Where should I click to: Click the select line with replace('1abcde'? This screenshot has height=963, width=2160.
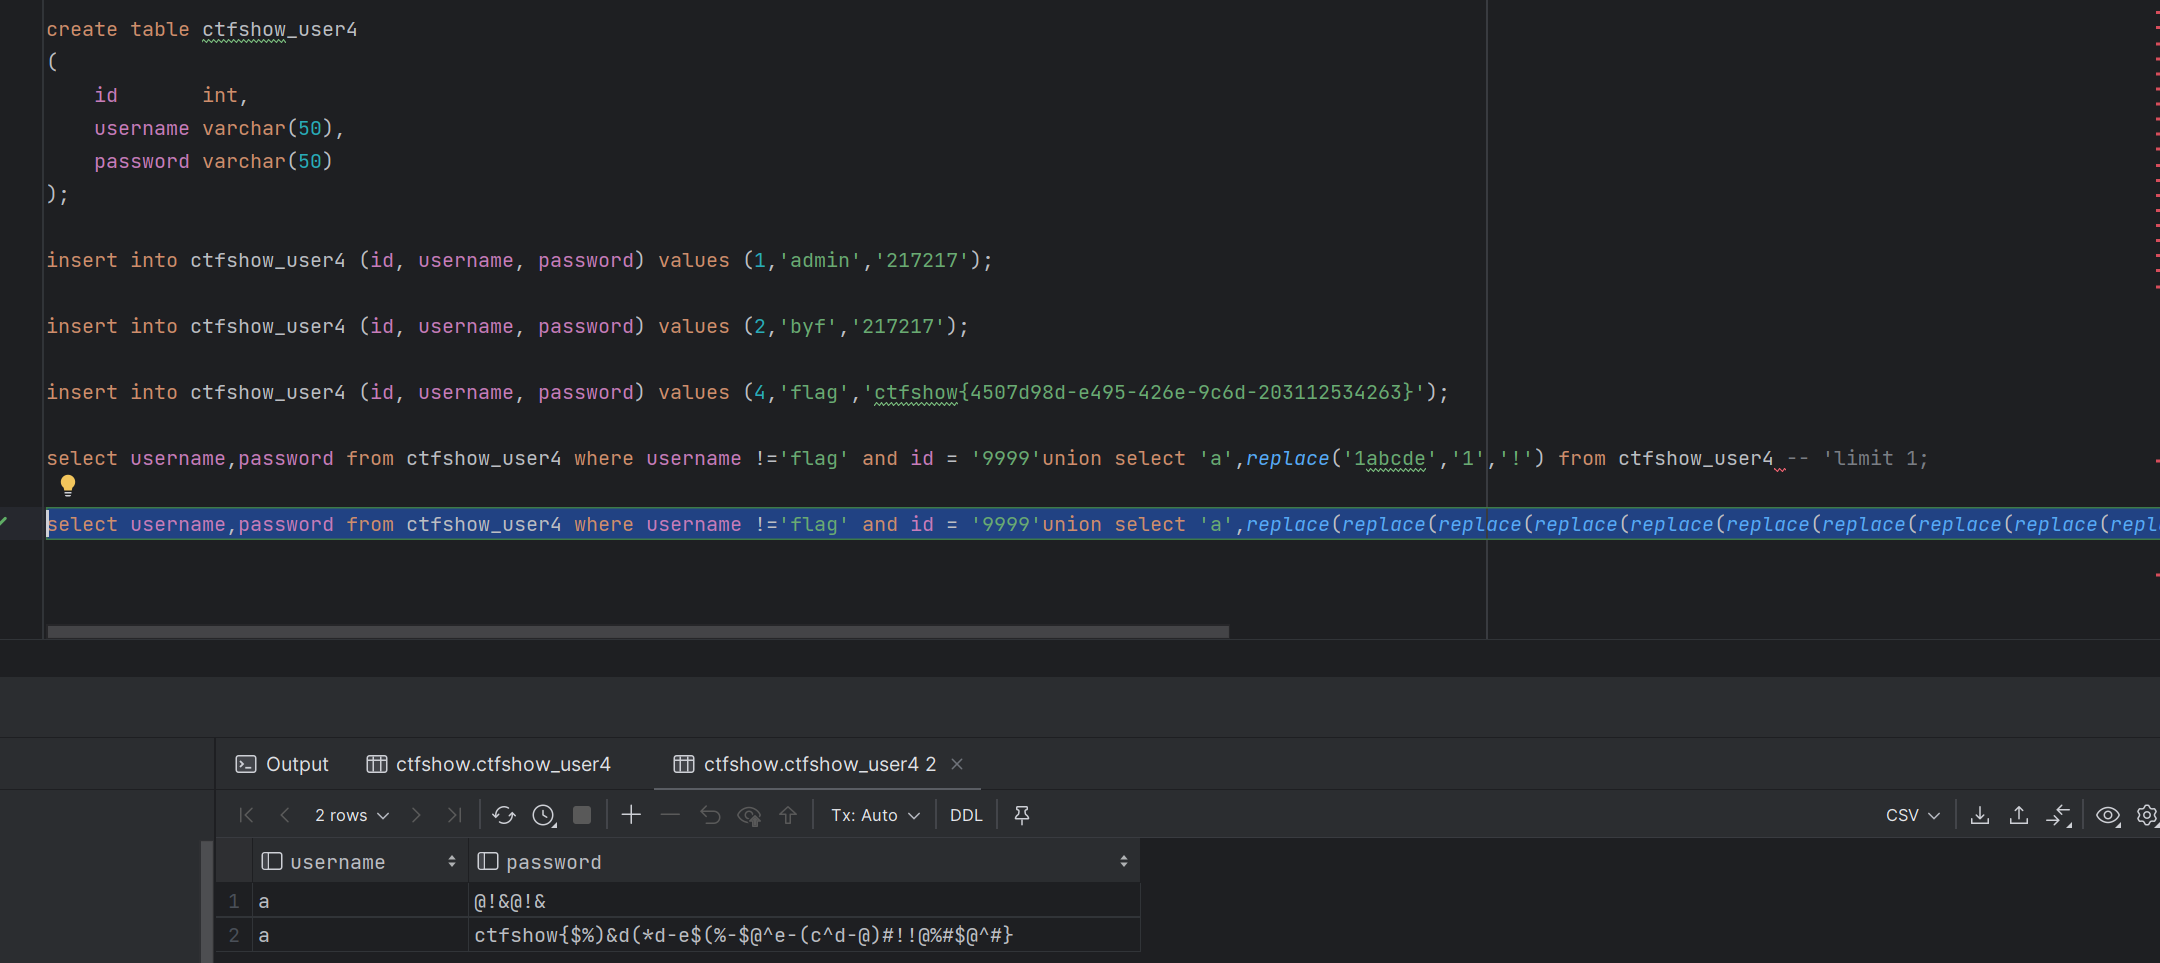987,458
